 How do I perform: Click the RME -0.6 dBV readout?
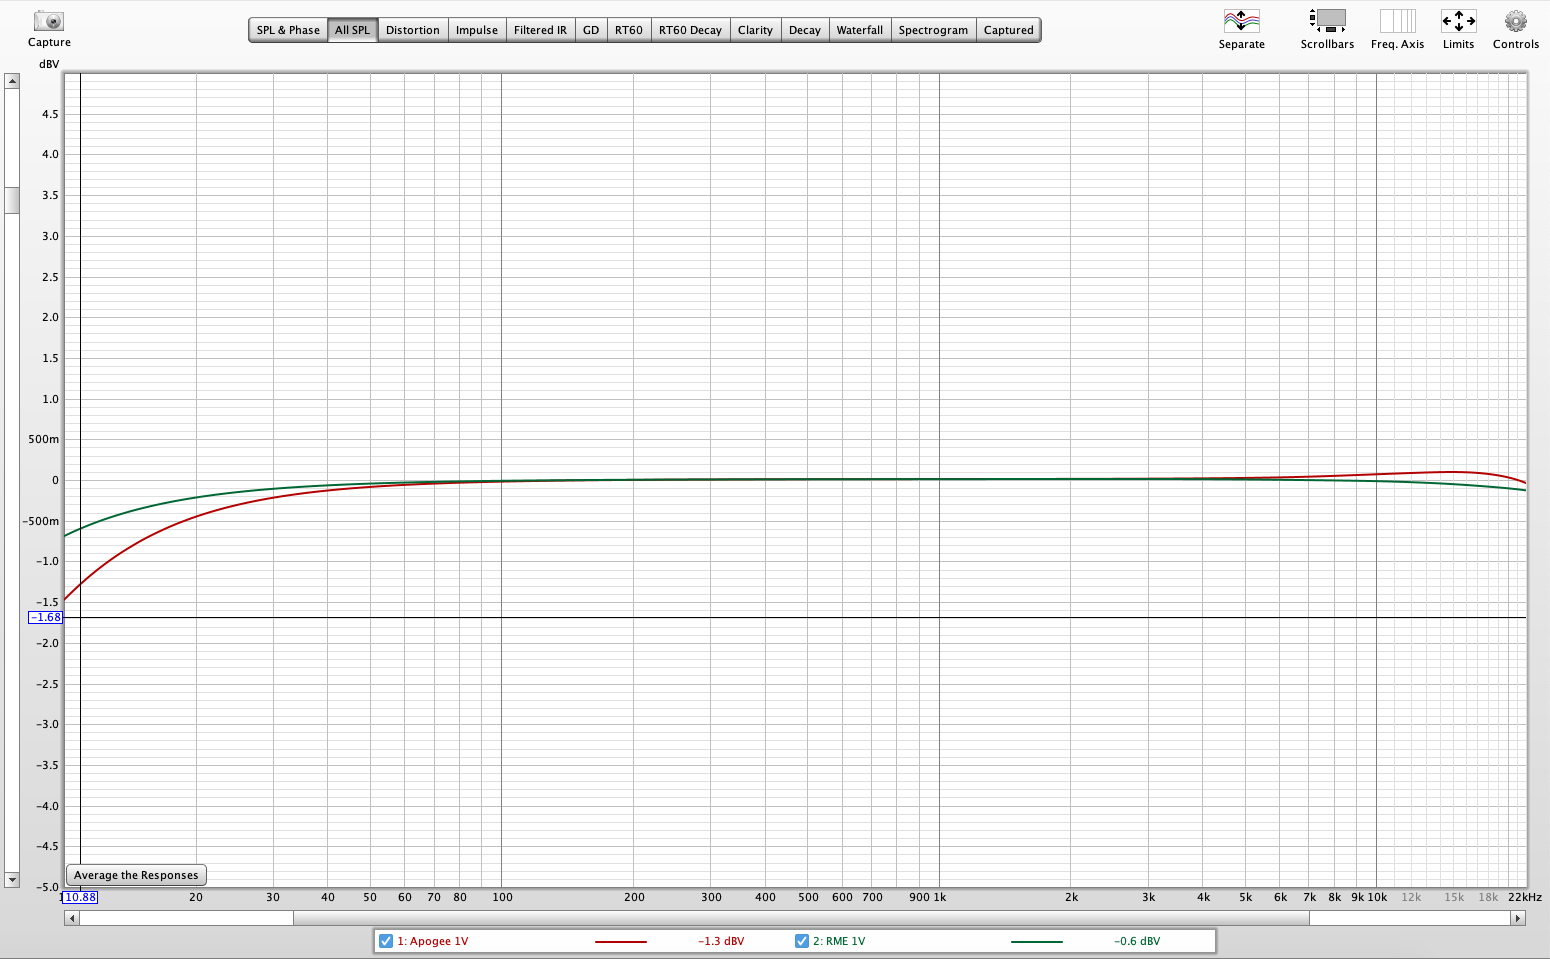point(1137,941)
